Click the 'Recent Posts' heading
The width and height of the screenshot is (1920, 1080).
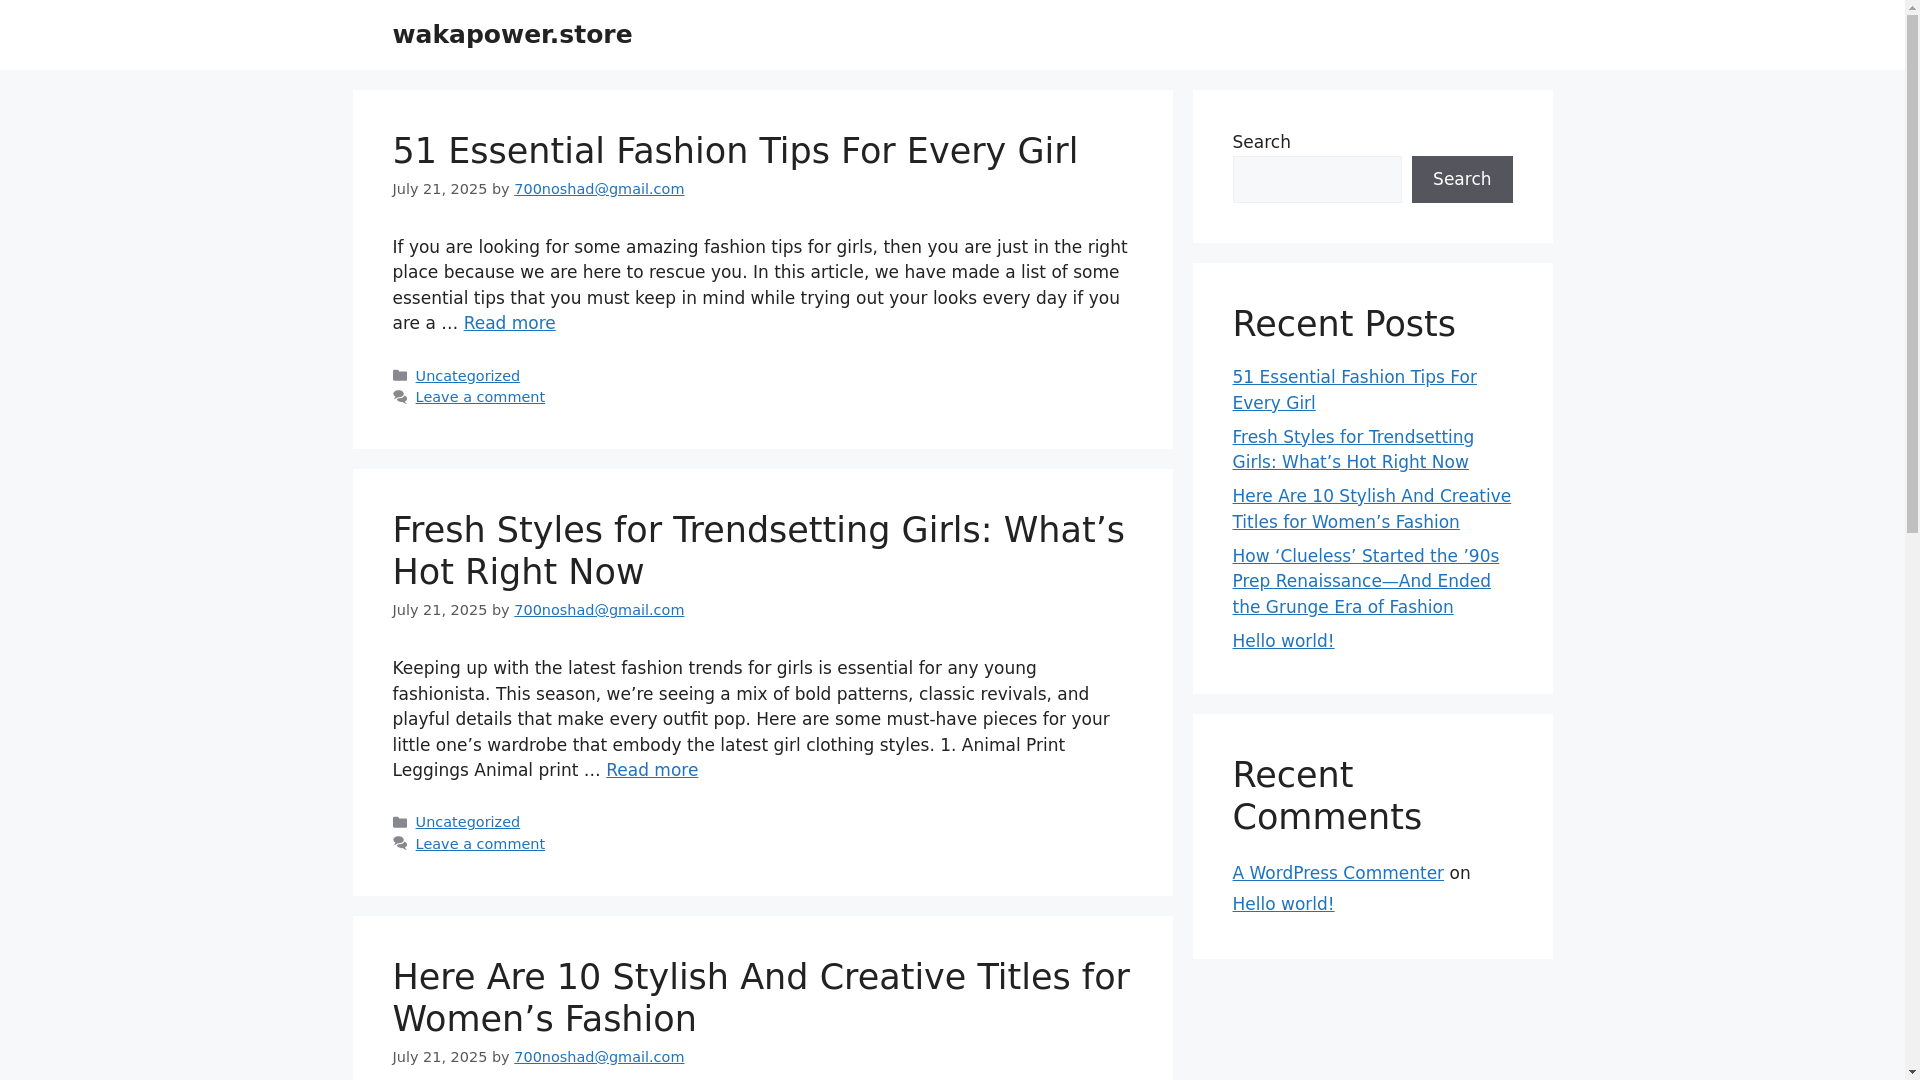pos(1343,324)
